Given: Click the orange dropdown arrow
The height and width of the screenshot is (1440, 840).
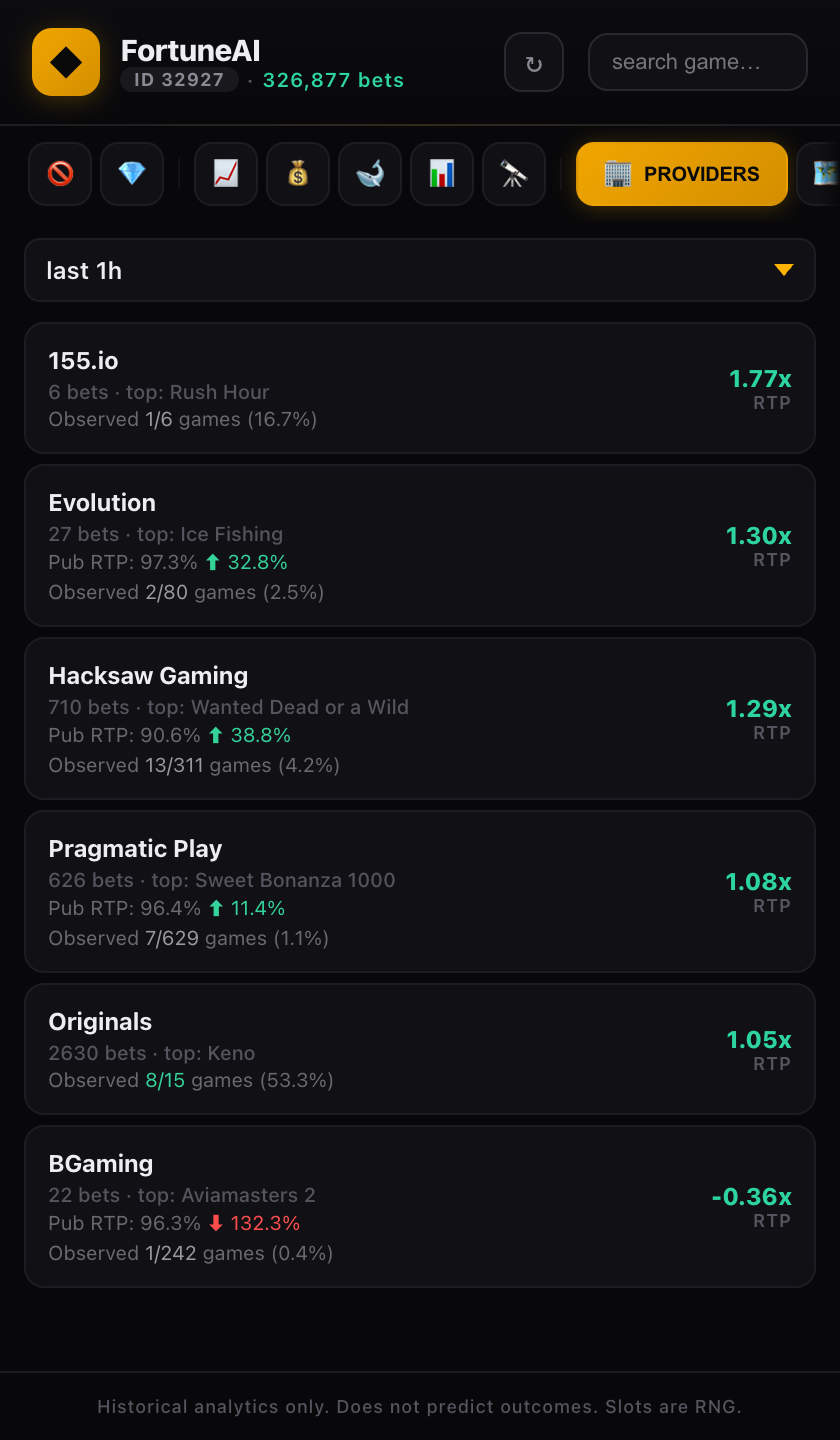Looking at the screenshot, I should (x=784, y=270).
